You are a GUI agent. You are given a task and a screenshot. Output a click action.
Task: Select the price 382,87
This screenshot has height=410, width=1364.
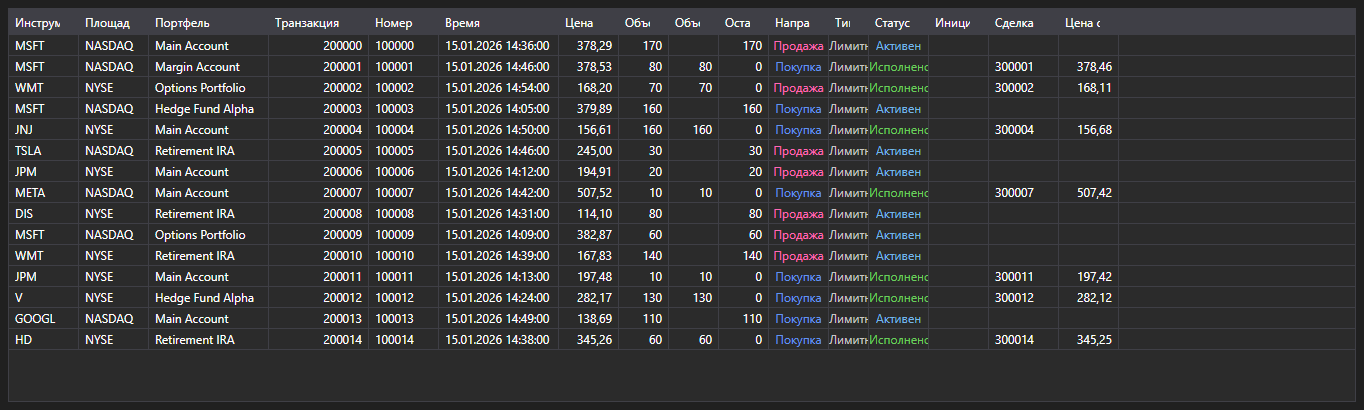click(594, 234)
